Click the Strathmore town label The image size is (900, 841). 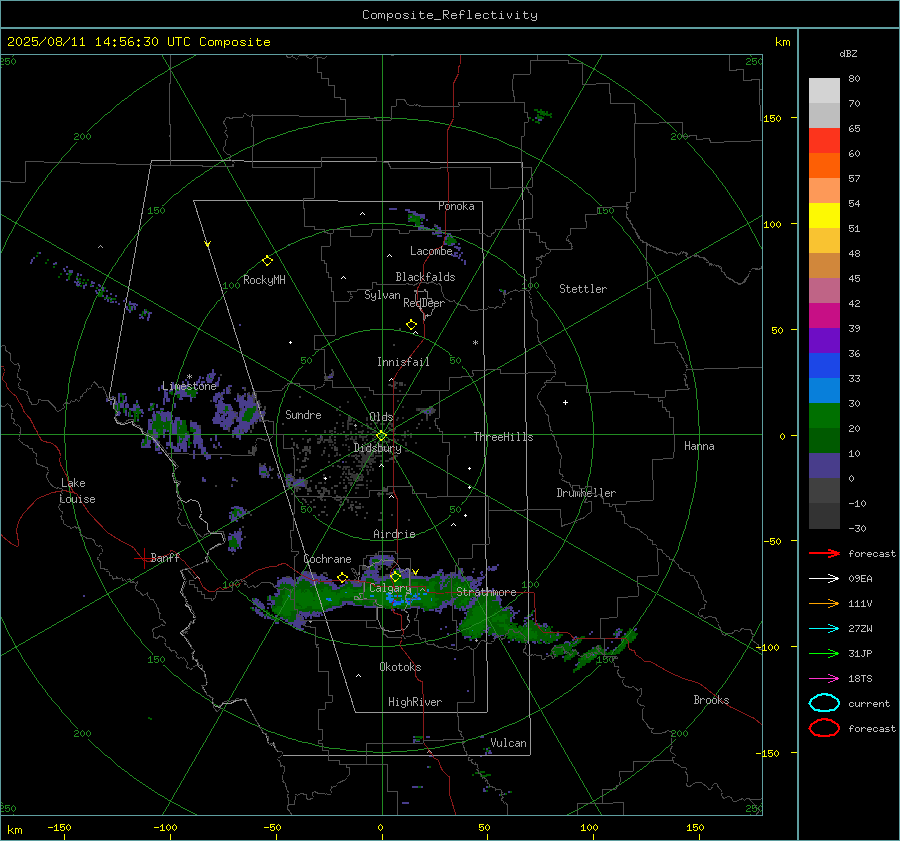(486, 592)
